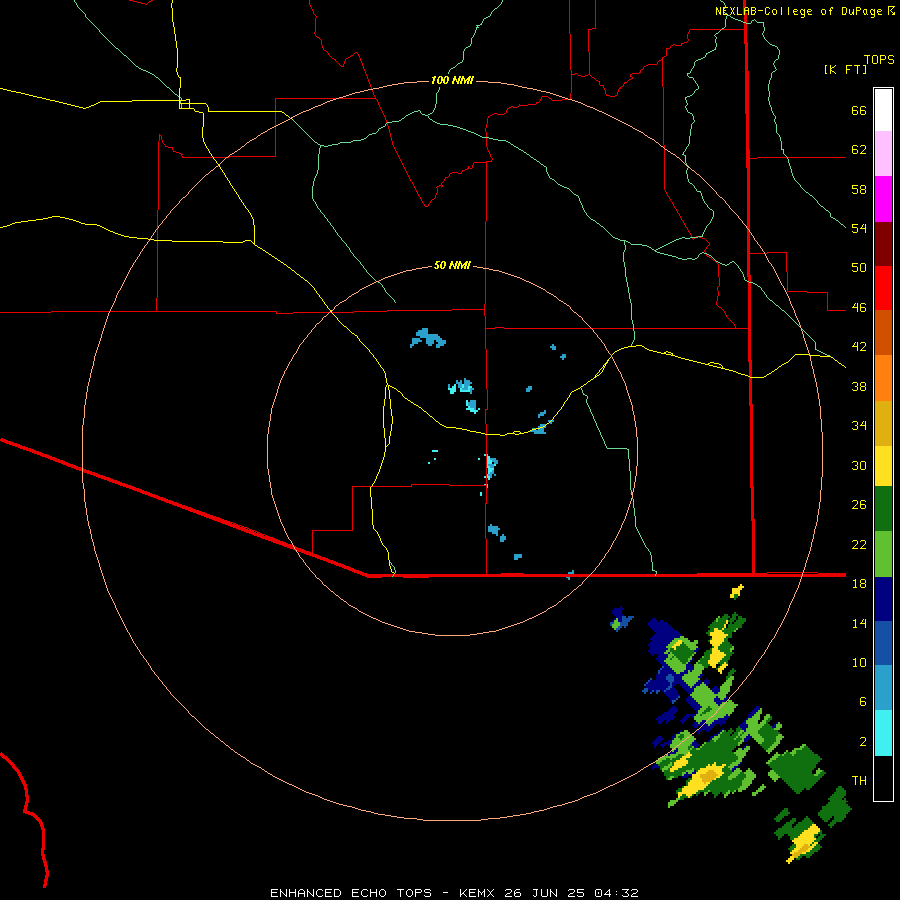Viewport: 900px width, 900px height.
Task: Click legend value 14
Action: [x=859, y=623]
